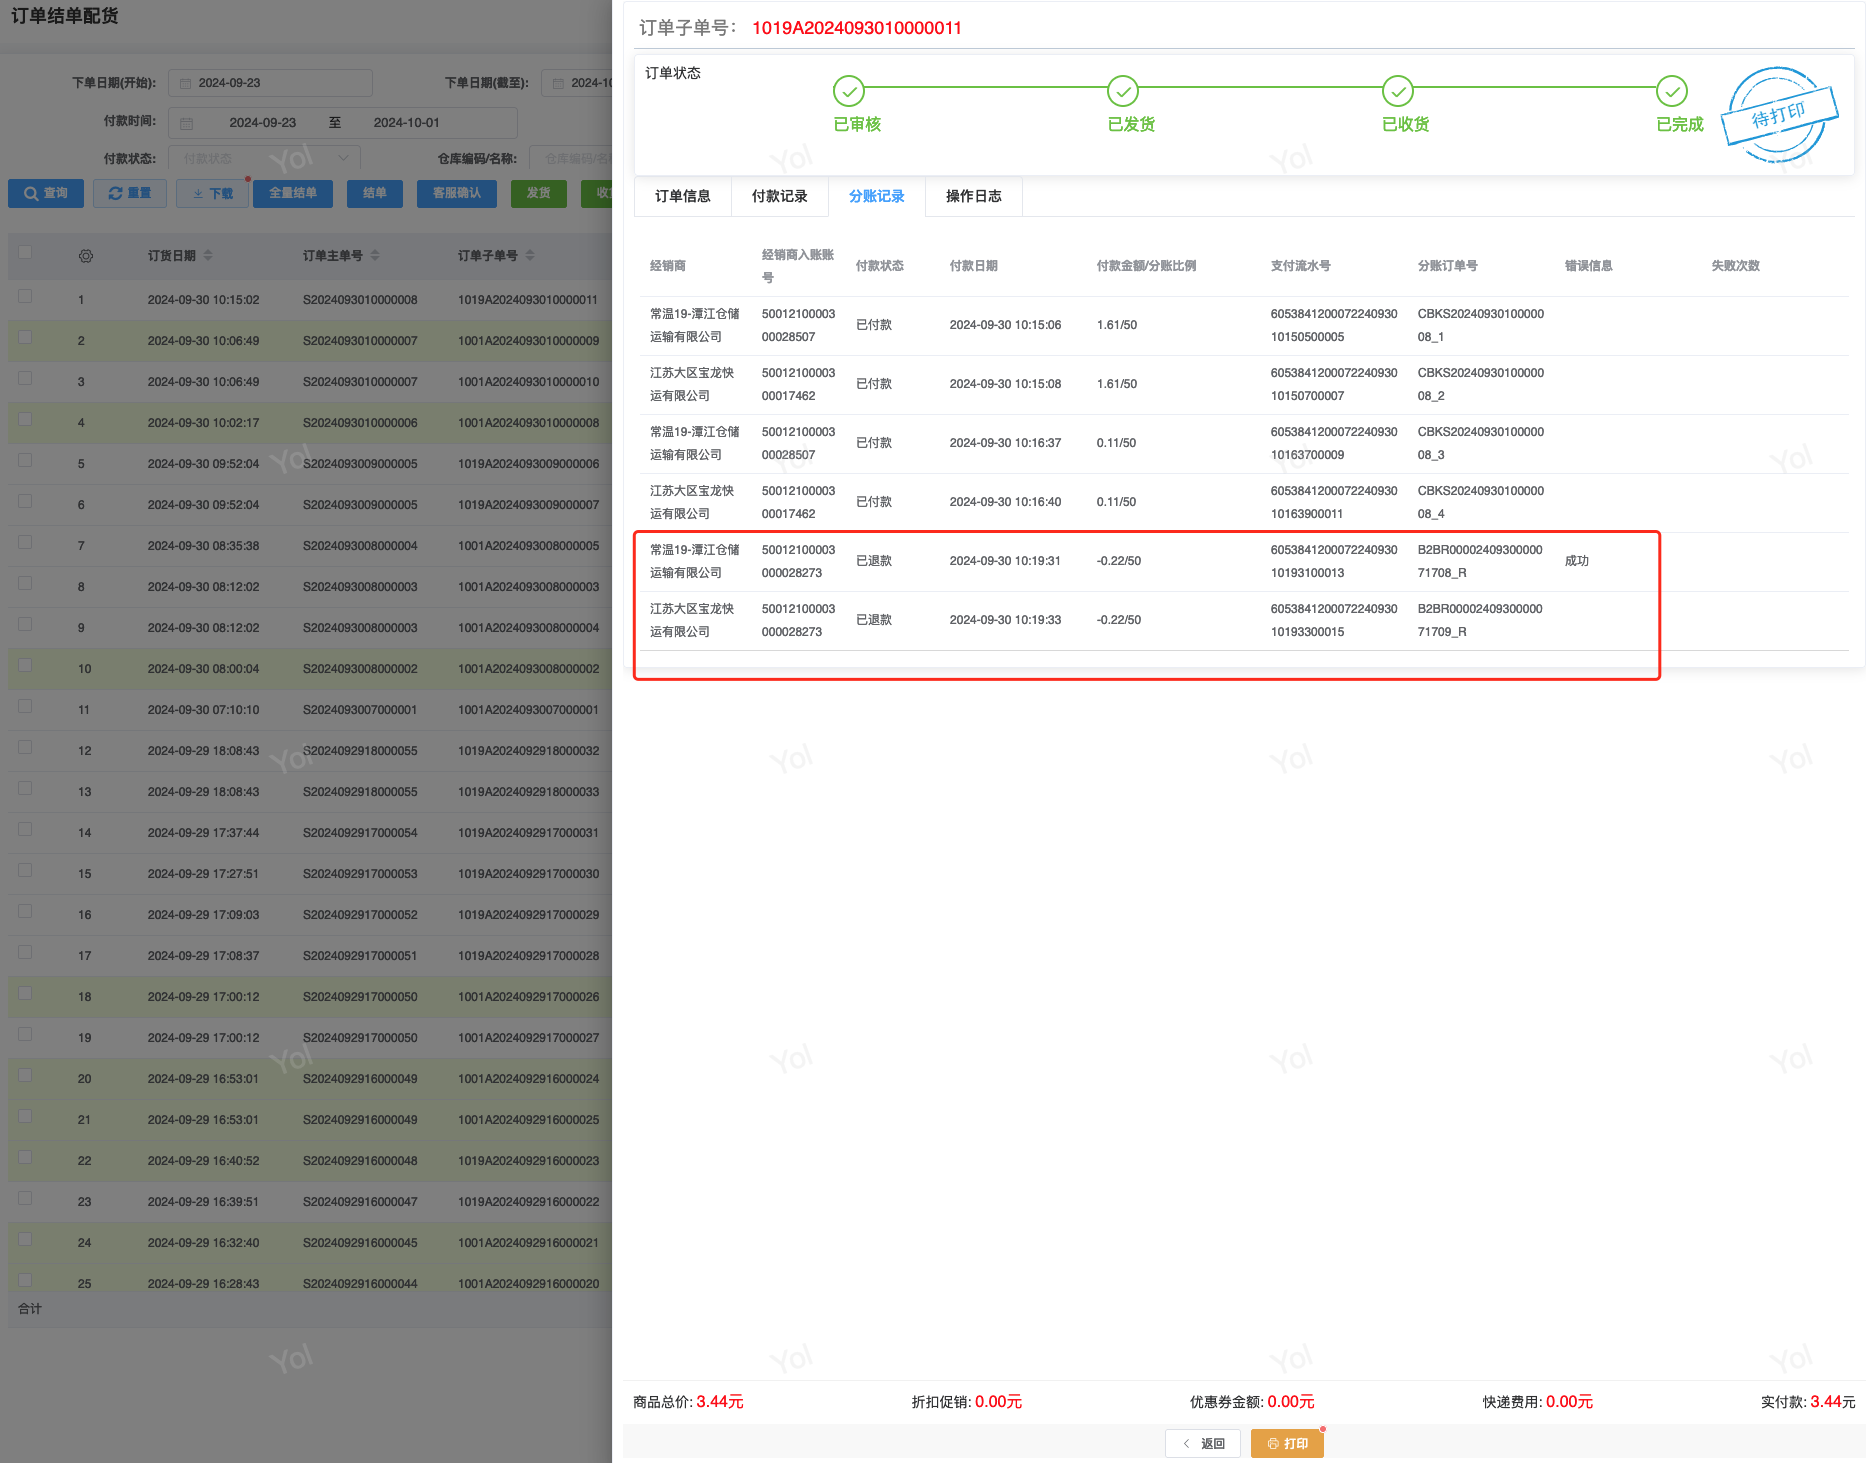Switch to the 付款记录 tab
1868x1463 pixels.
(x=779, y=196)
